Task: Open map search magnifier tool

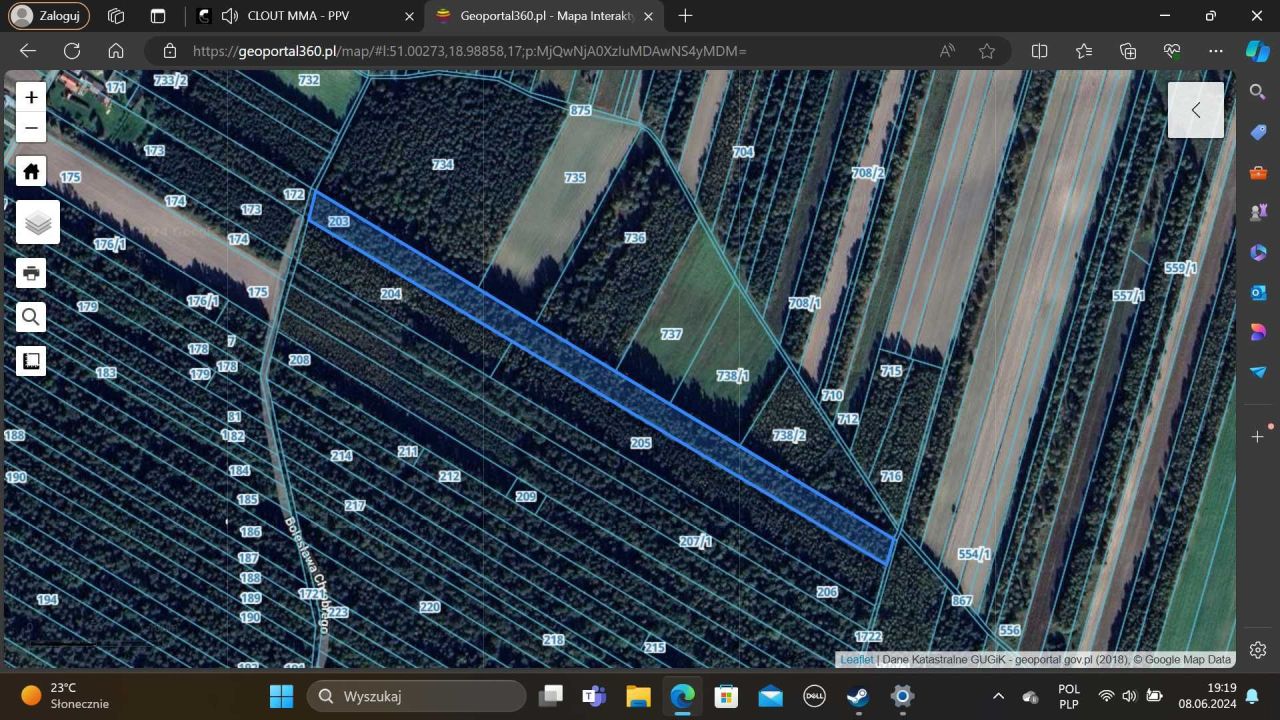Action: point(31,317)
